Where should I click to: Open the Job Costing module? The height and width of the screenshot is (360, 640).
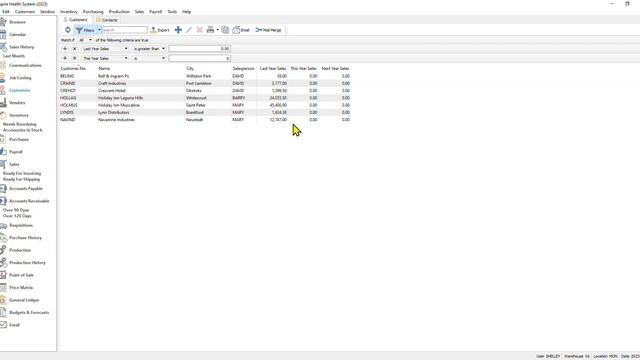click(20, 78)
